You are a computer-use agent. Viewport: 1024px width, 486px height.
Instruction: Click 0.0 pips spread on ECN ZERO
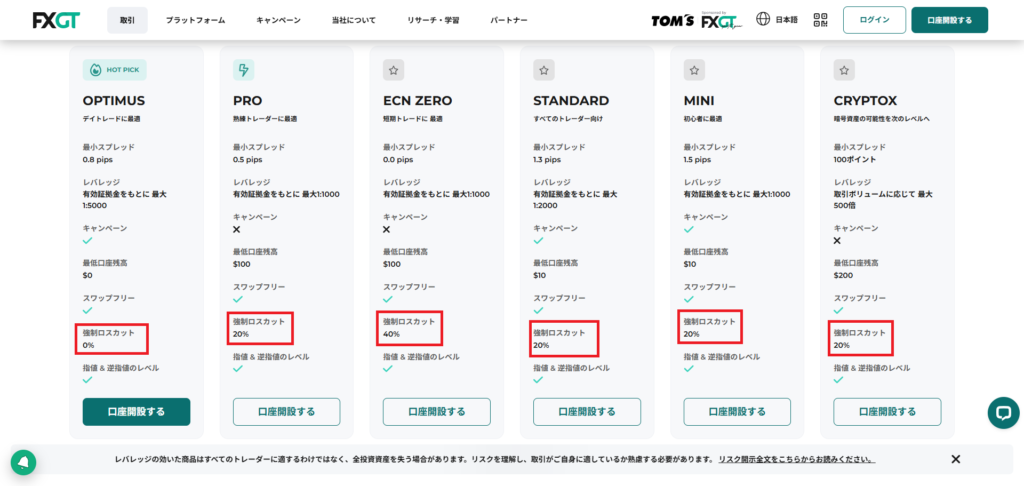pyautogui.click(x=398, y=159)
